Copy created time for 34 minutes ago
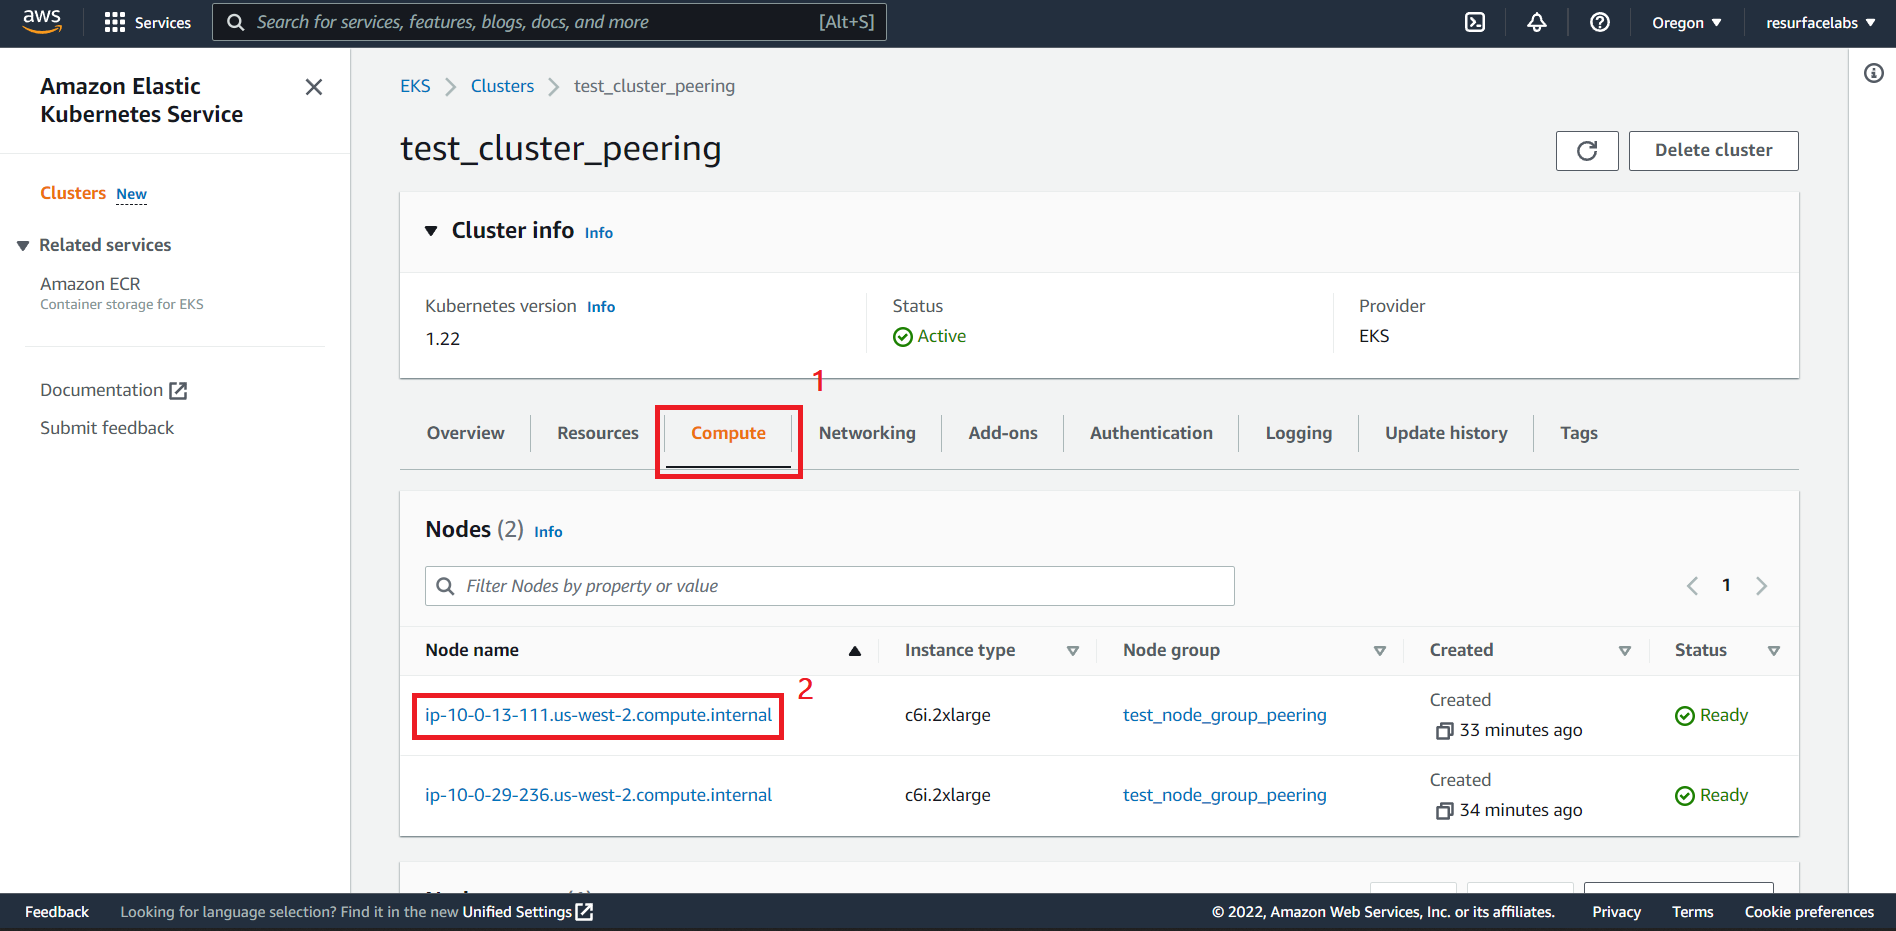Viewport: 1896px width, 931px height. pos(1444,811)
